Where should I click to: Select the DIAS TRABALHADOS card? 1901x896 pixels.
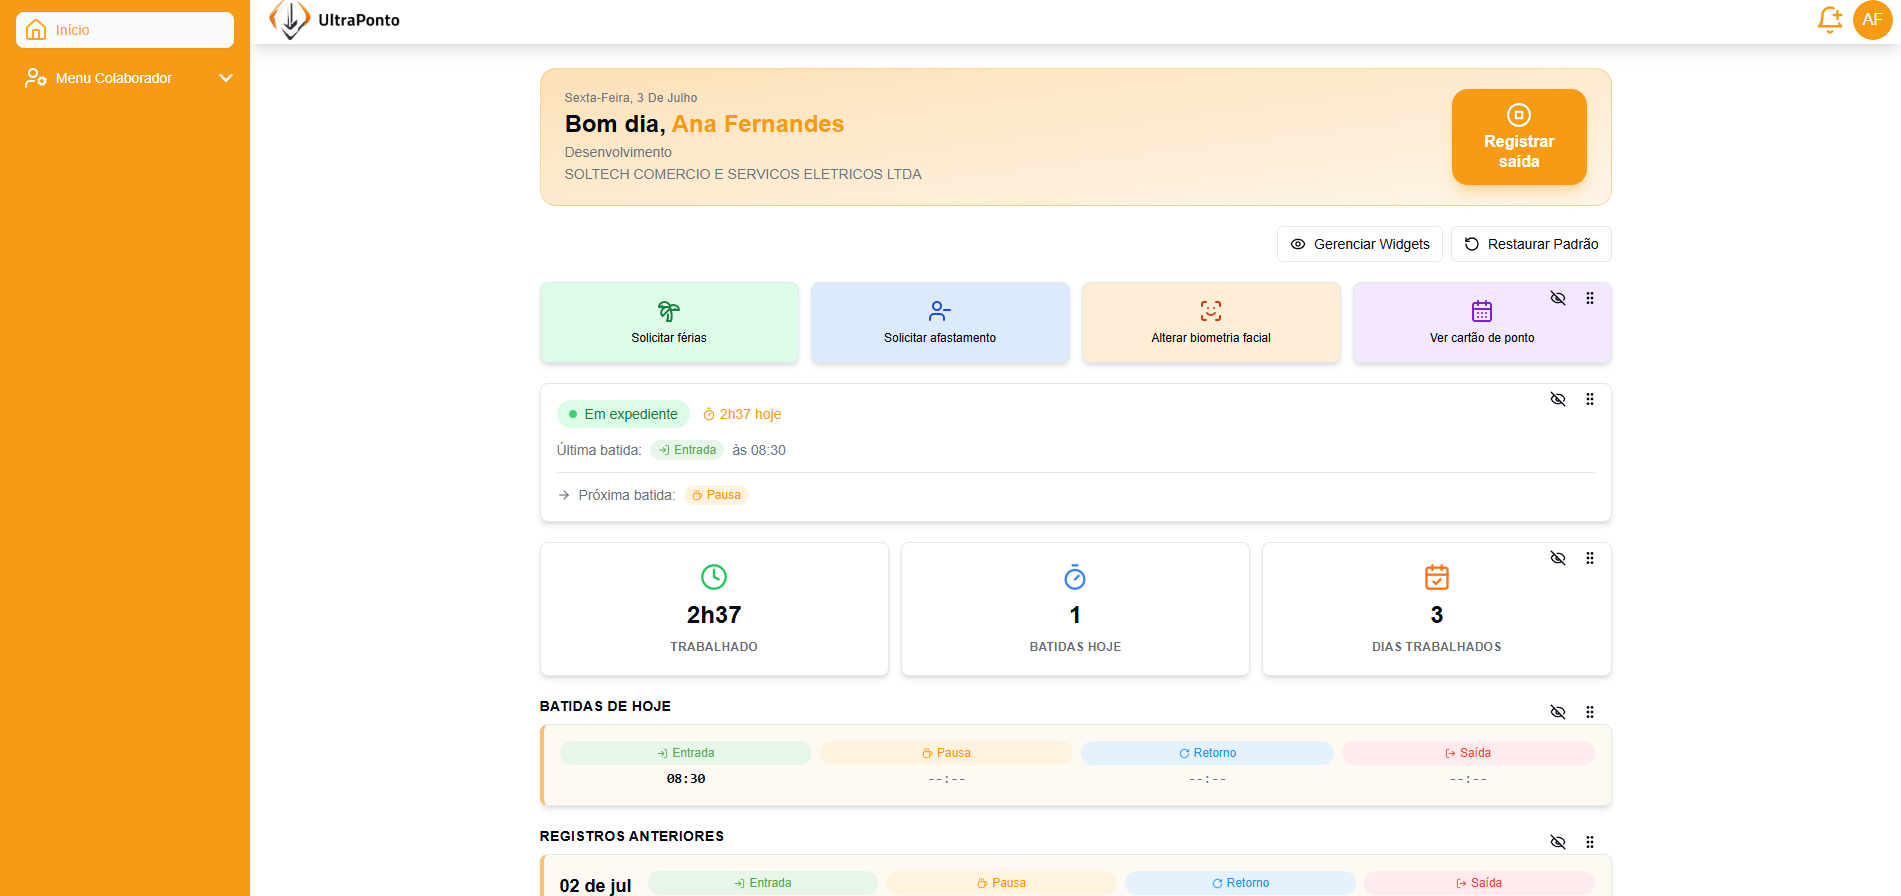point(1437,609)
